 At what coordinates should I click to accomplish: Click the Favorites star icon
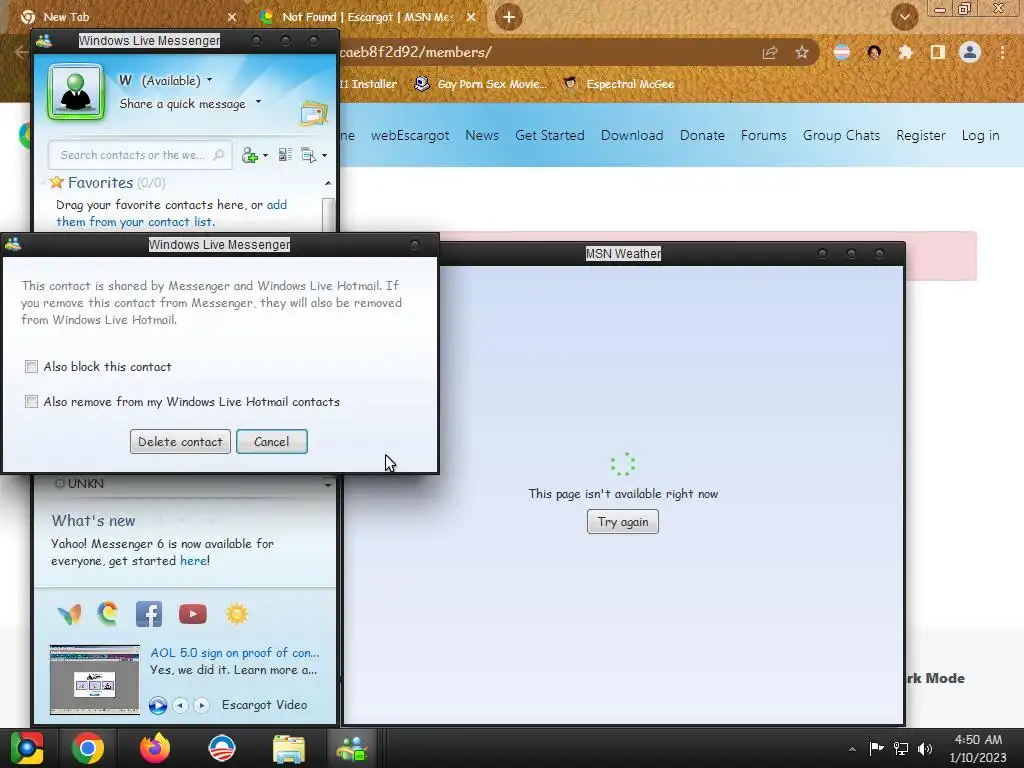pos(56,182)
